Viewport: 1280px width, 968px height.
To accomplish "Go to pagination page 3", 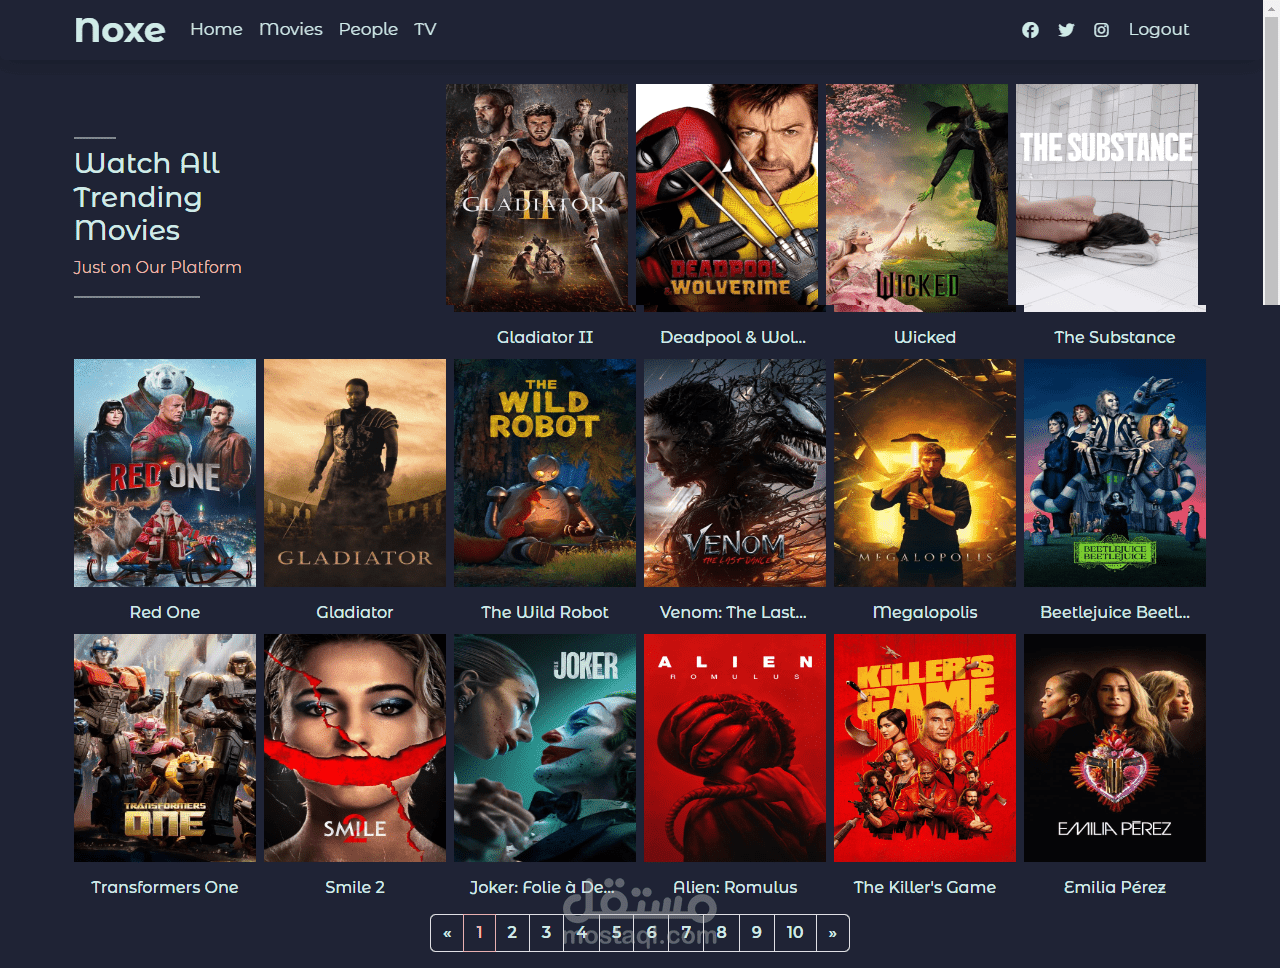I will (546, 933).
